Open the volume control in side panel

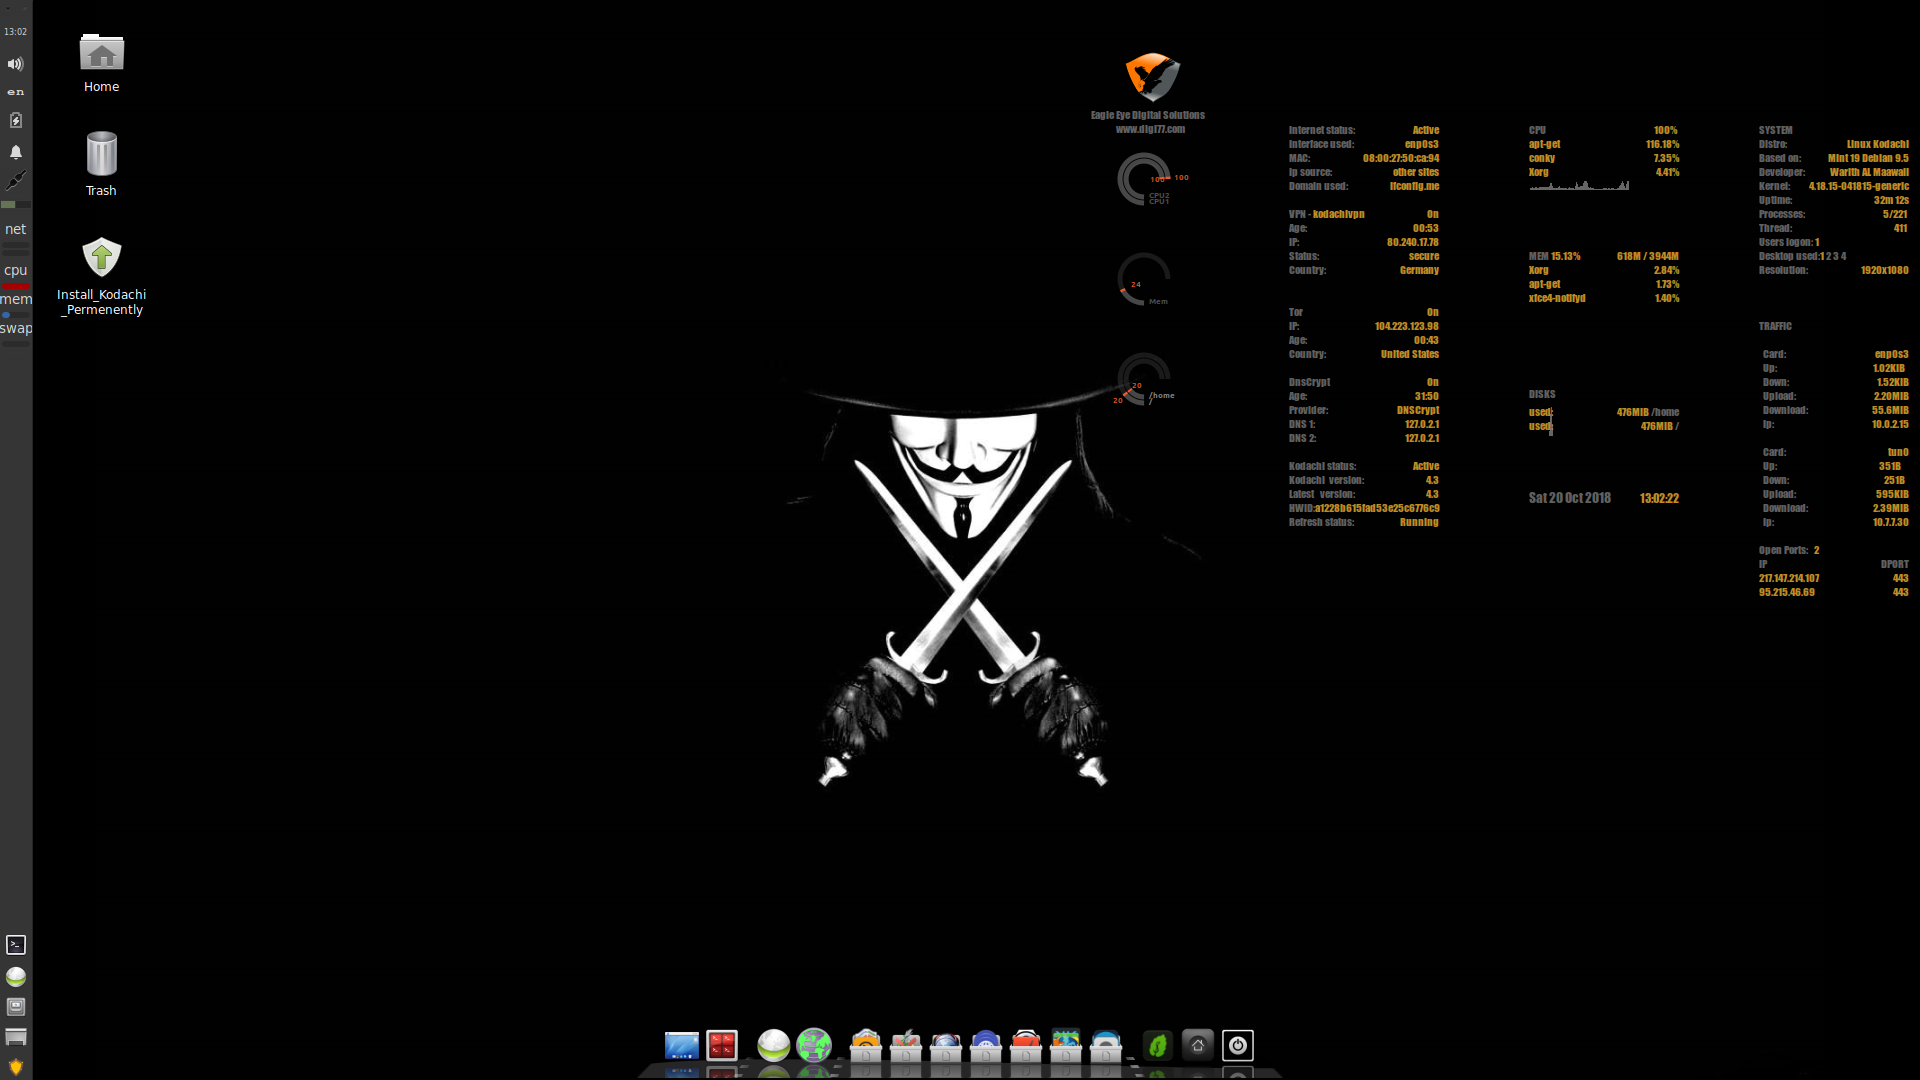click(15, 64)
